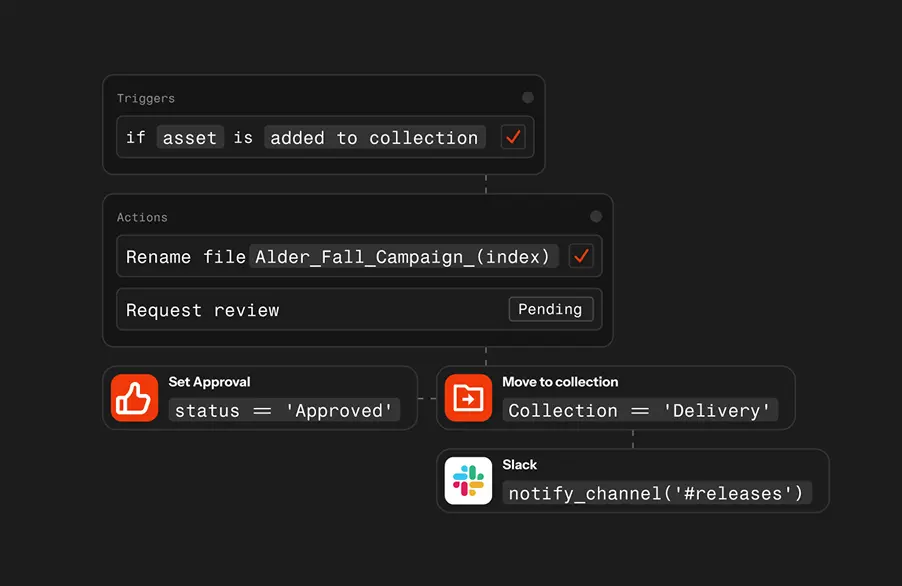Click the 'is' keyword in trigger
902x586 pixels.
243,137
